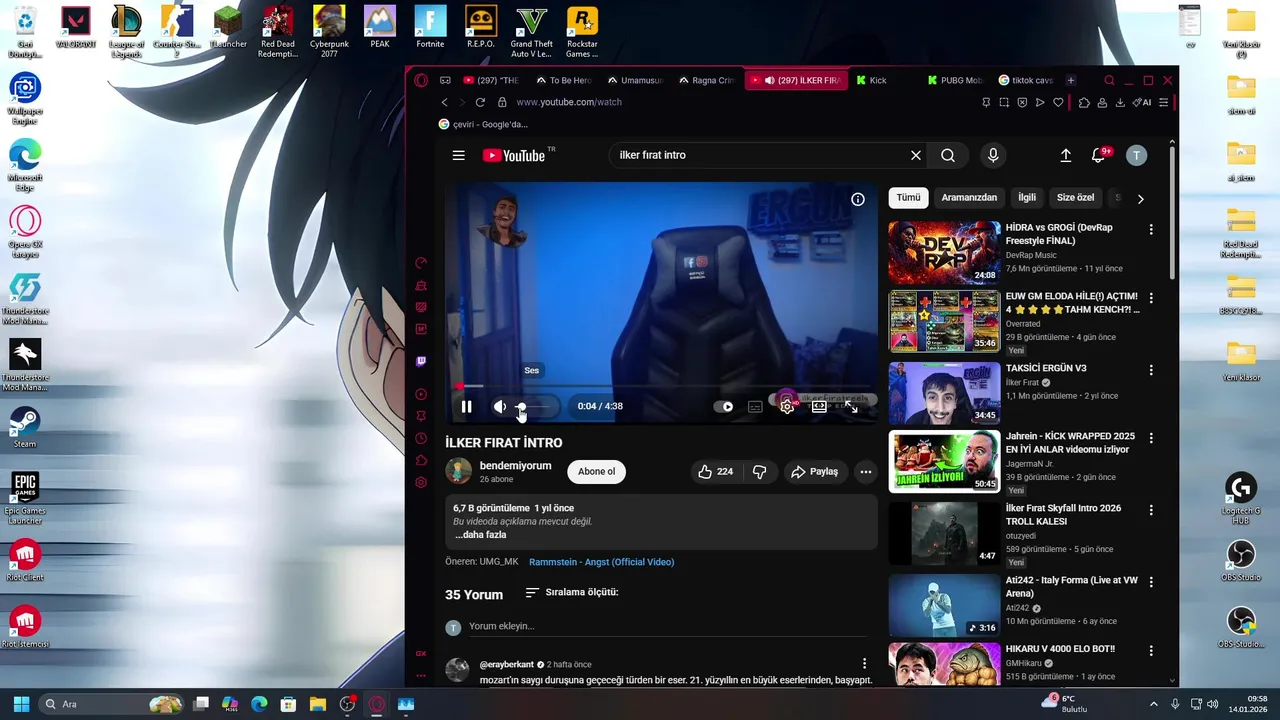Open options for Jahrein KİCK WRAPPED video

pyautogui.click(x=1151, y=438)
